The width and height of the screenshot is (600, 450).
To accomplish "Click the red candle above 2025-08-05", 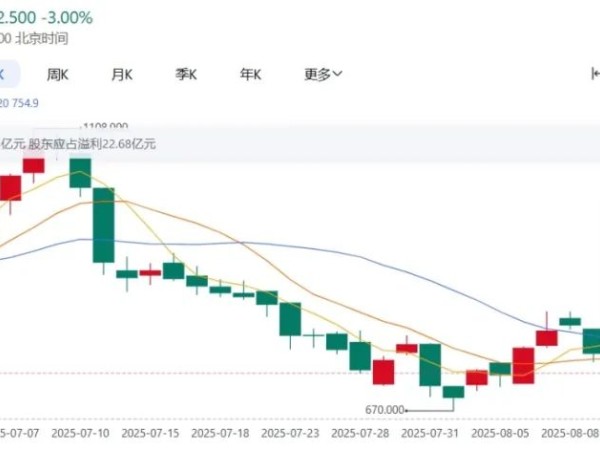I will (x=523, y=365).
